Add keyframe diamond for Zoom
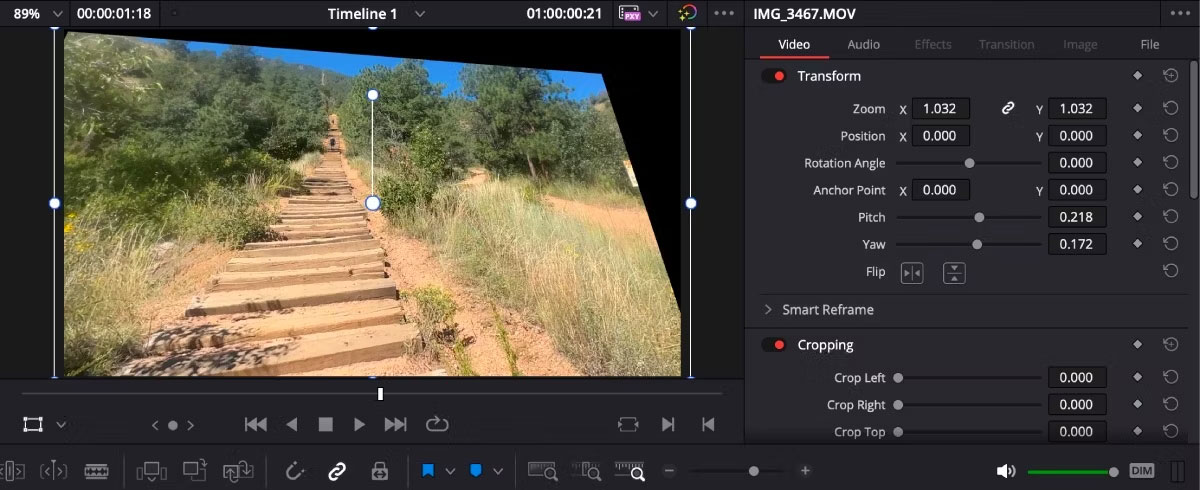This screenshot has height=490, width=1200. pyautogui.click(x=1137, y=109)
